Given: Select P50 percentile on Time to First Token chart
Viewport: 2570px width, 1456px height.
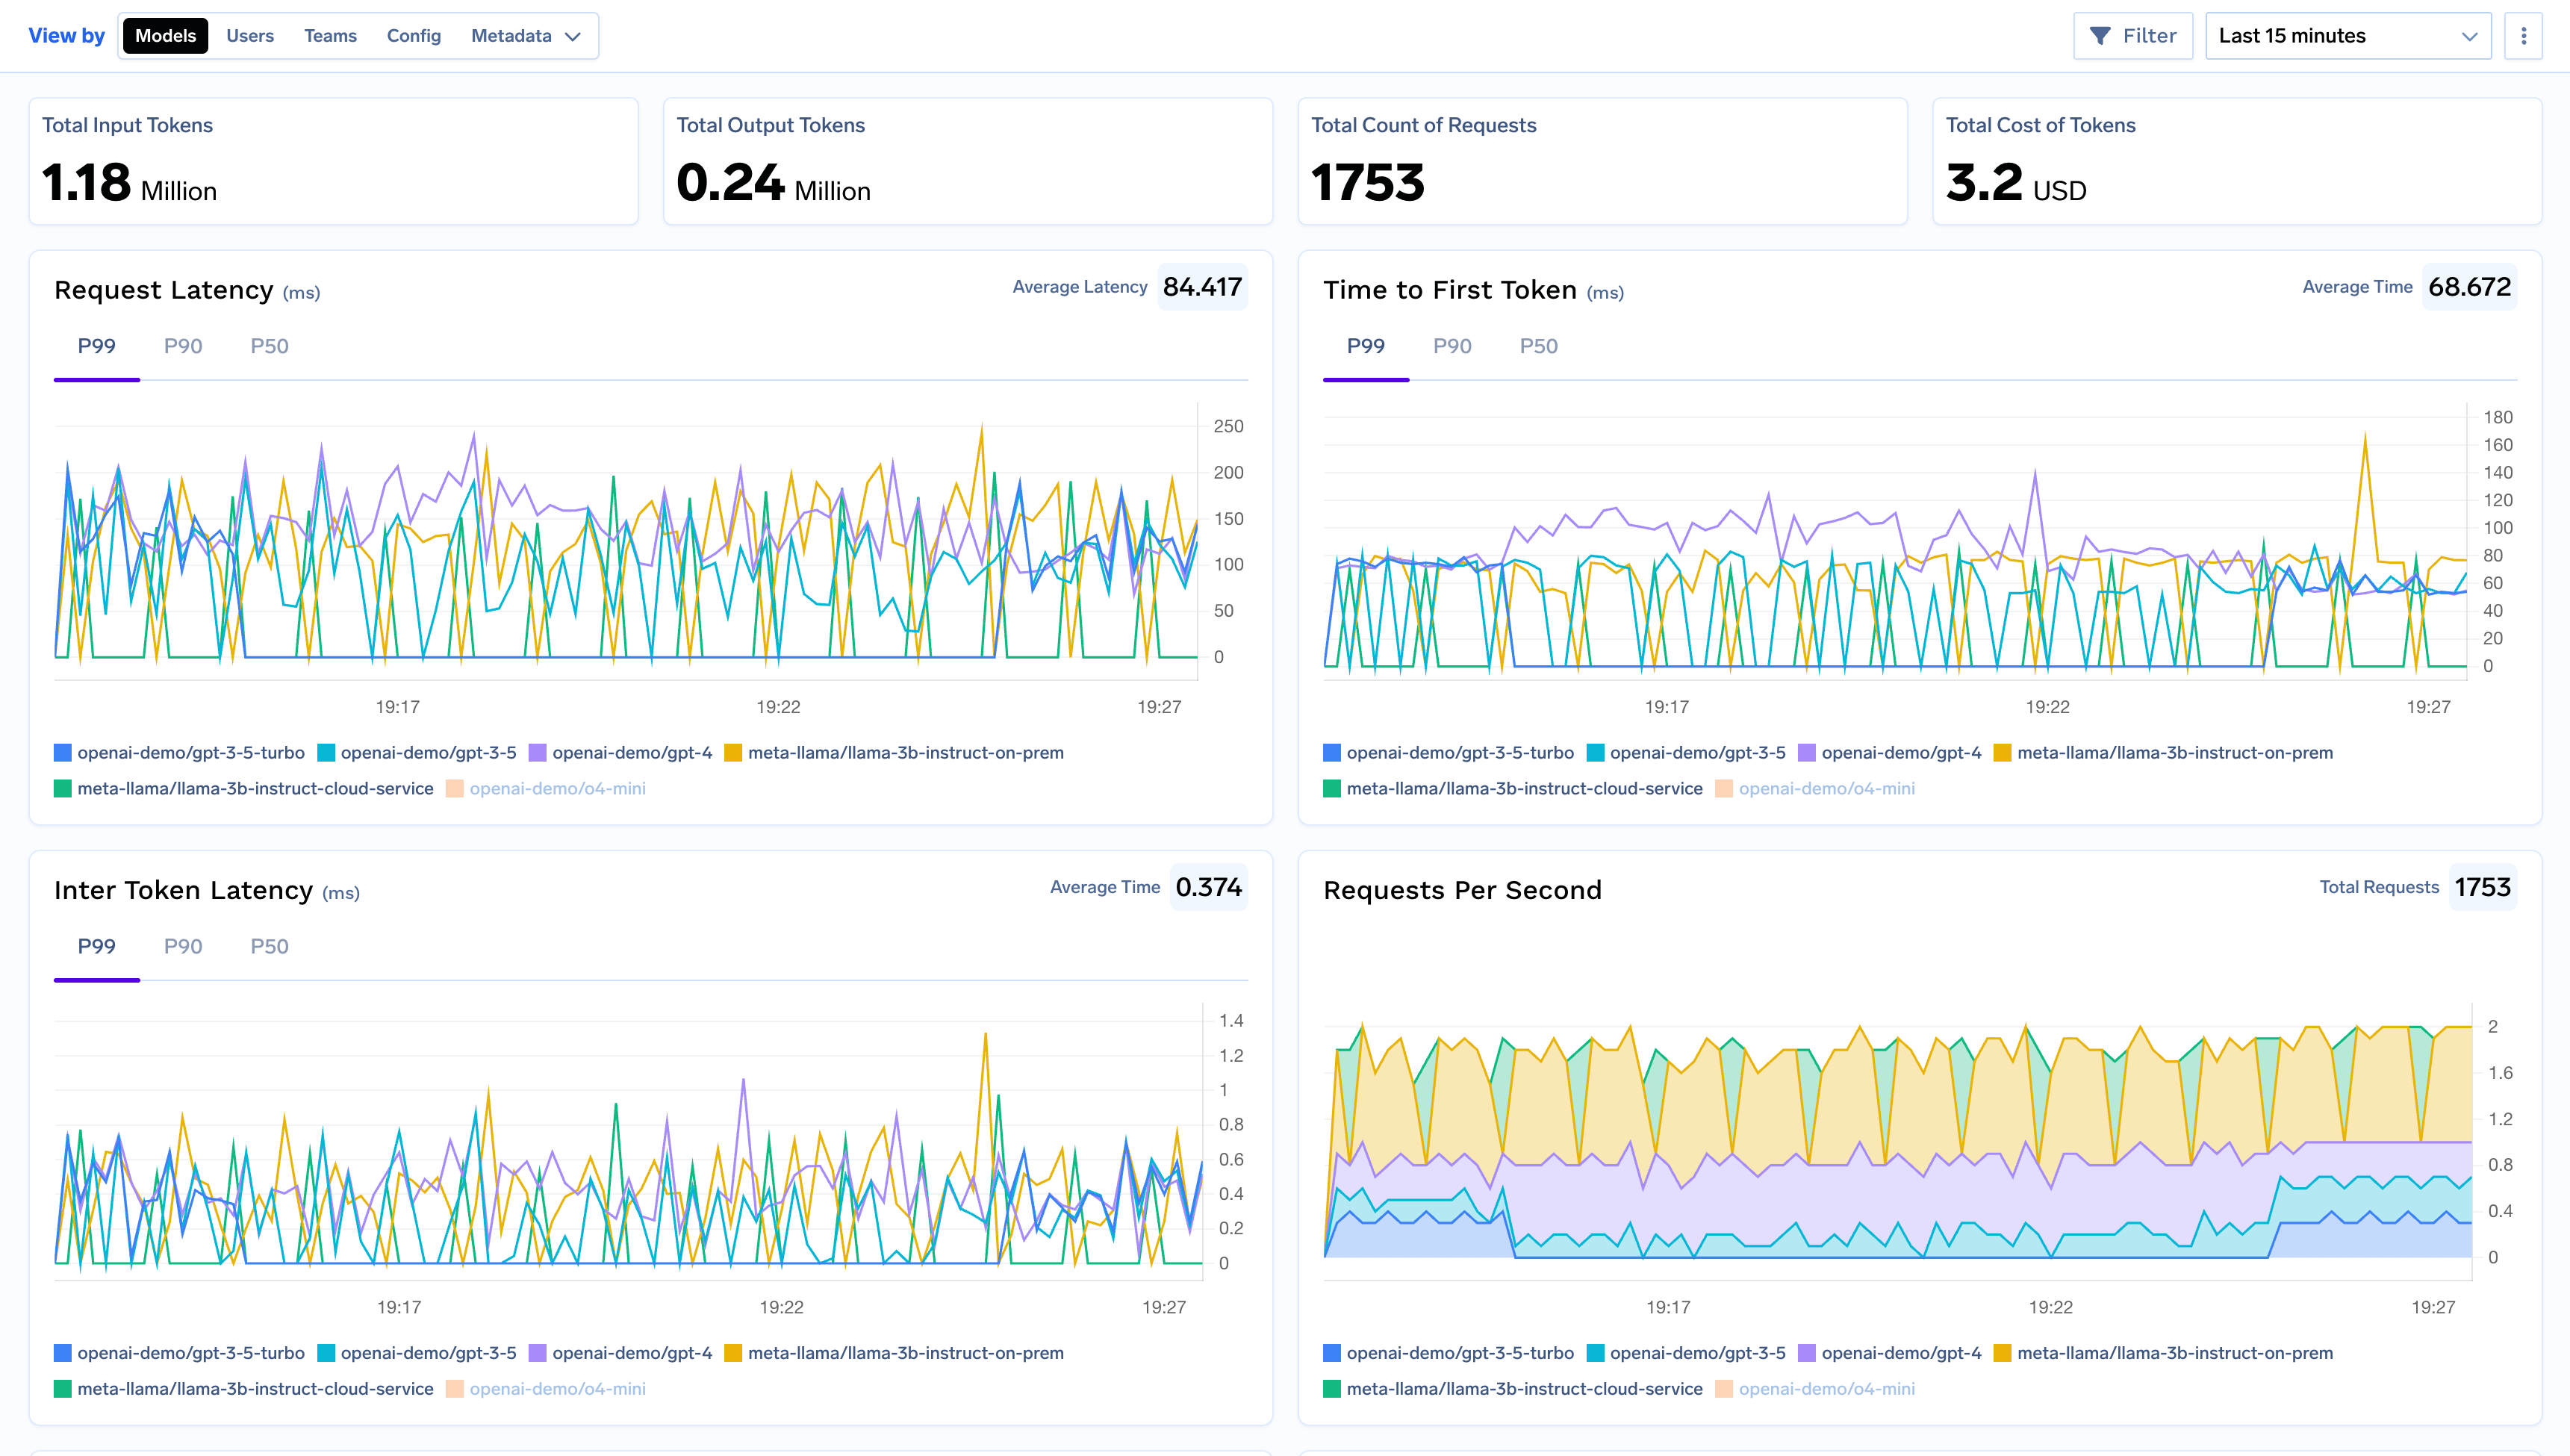Looking at the screenshot, I should (x=1538, y=346).
